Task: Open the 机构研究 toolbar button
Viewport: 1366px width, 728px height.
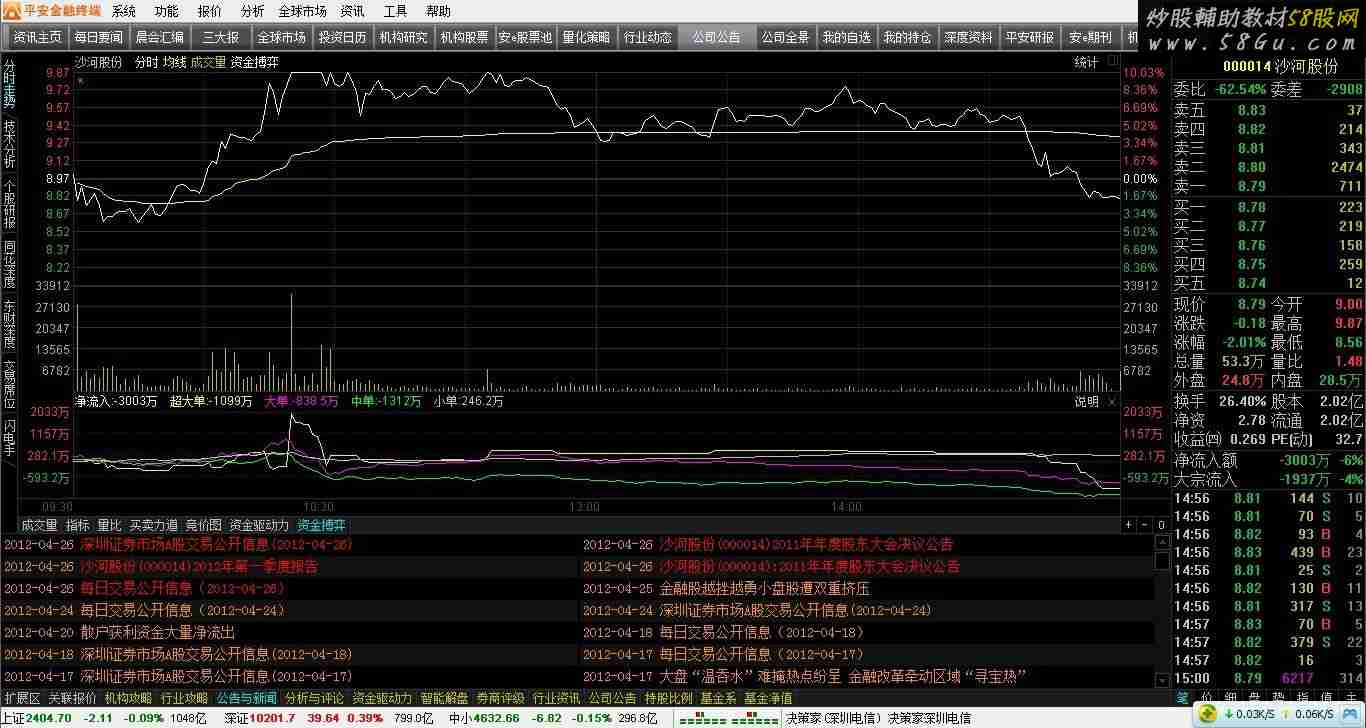Action: click(x=403, y=37)
